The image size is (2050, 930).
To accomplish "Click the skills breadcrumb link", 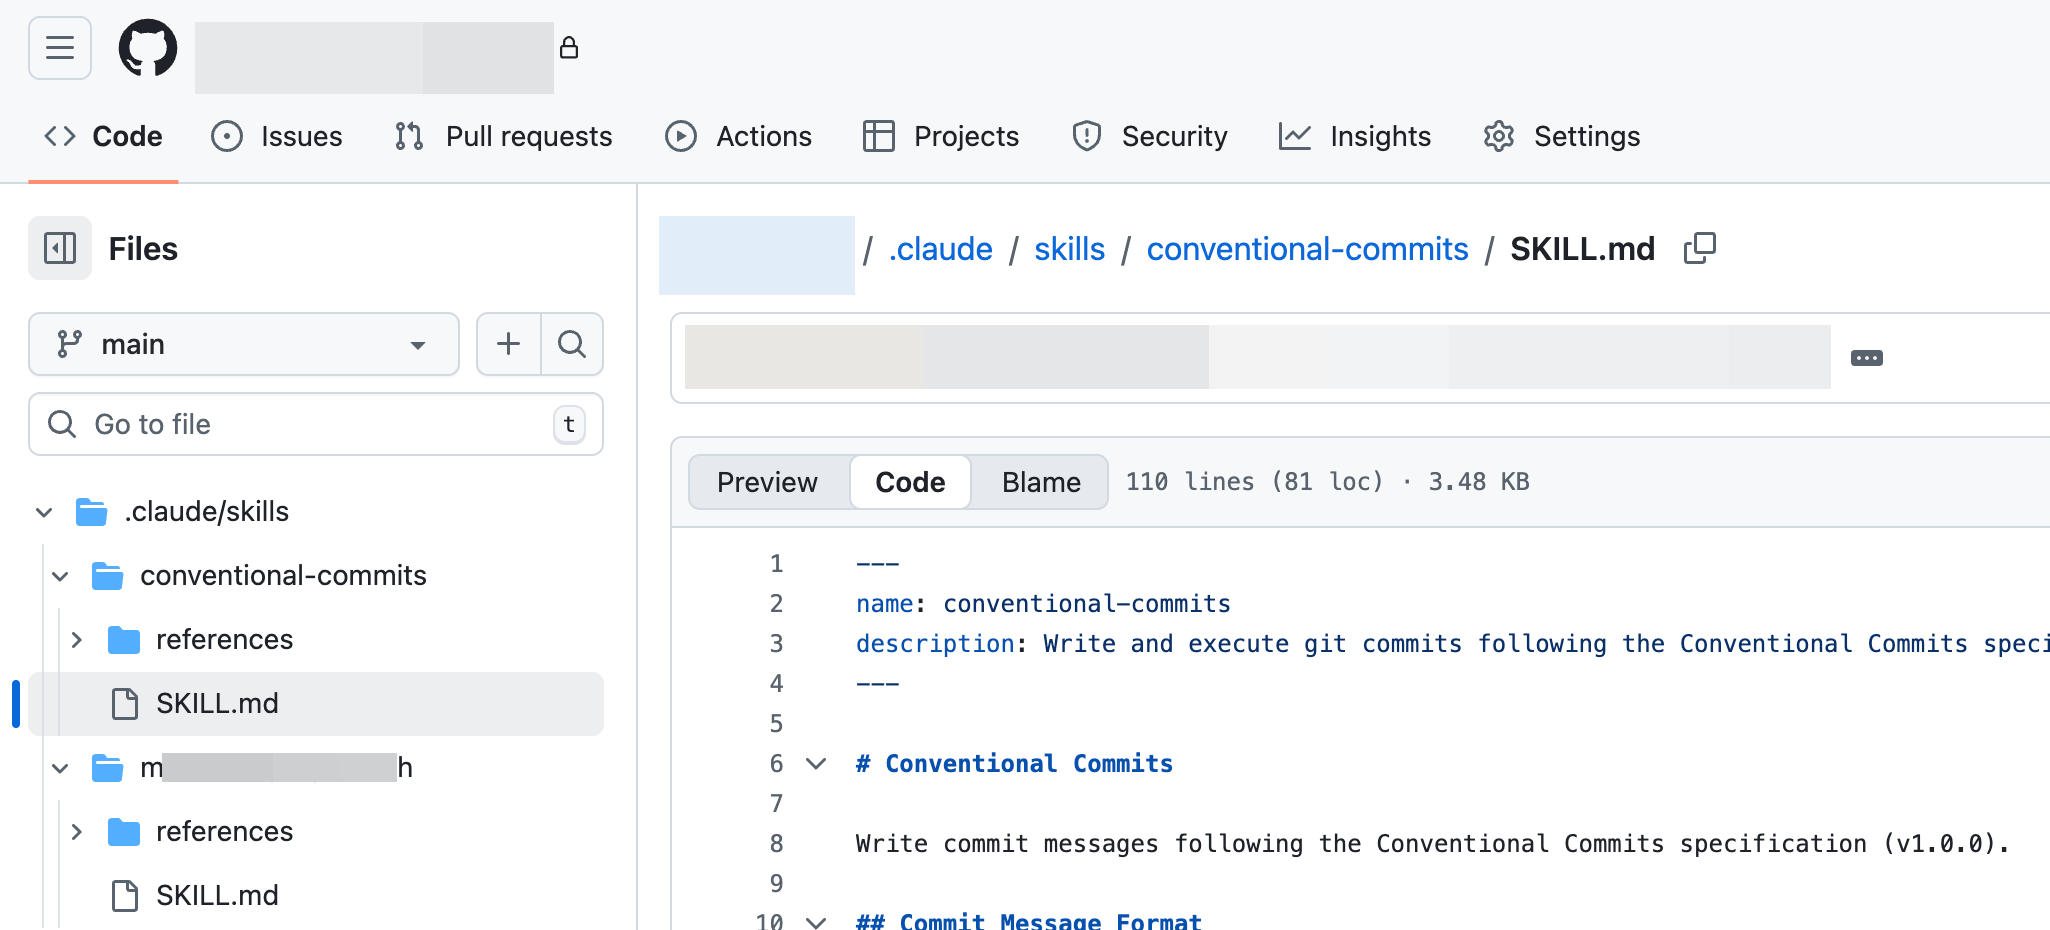I will [x=1069, y=249].
